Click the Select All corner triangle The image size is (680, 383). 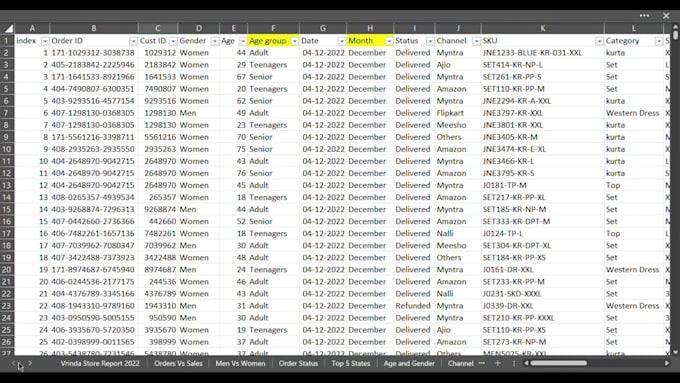[8, 29]
